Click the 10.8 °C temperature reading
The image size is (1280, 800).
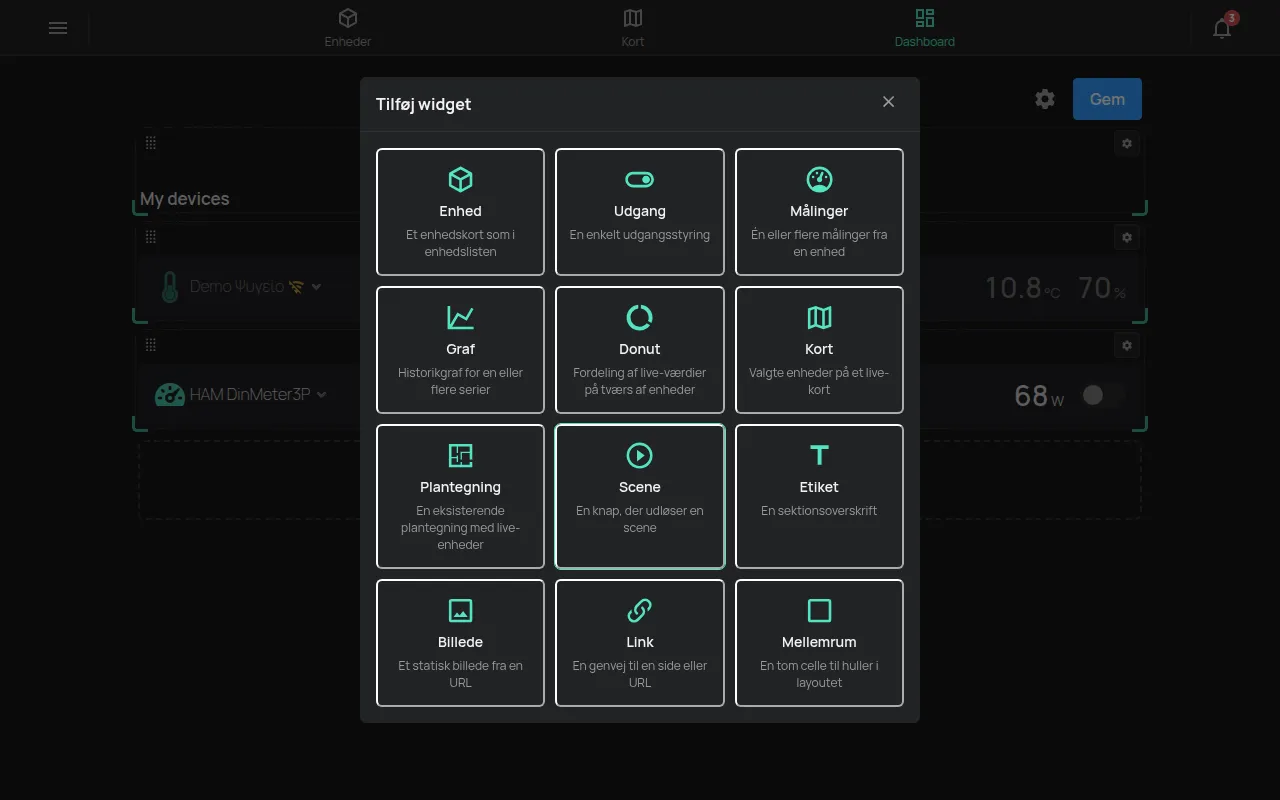[1022, 288]
